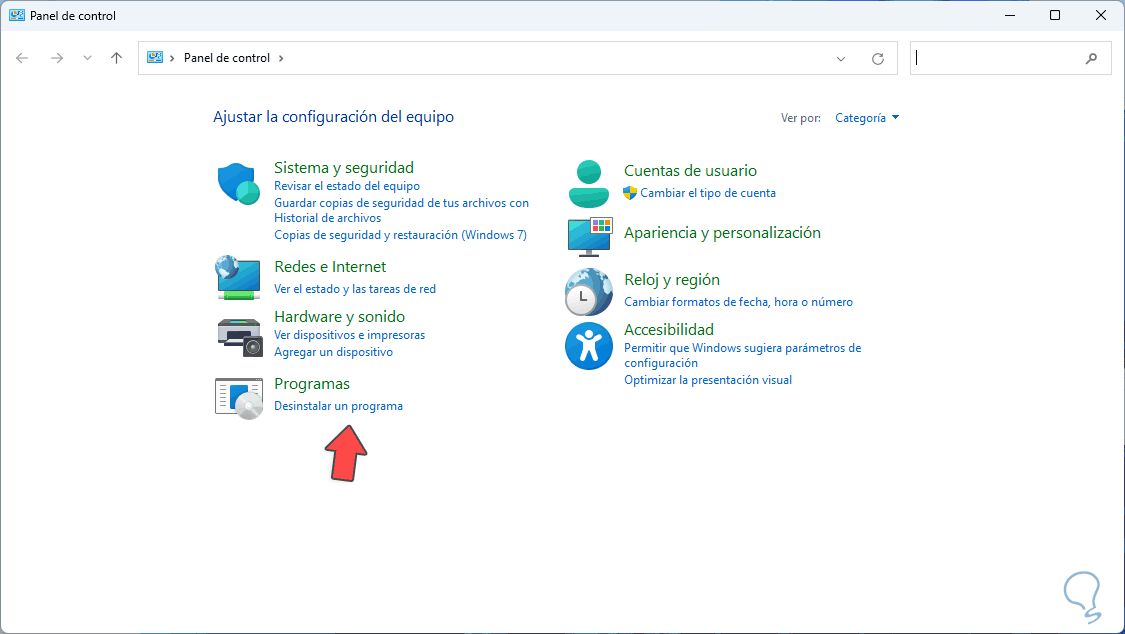This screenshot has height=634, width=1125.
Task: Open Hardware y sonido category
Action: pos(339,317)
